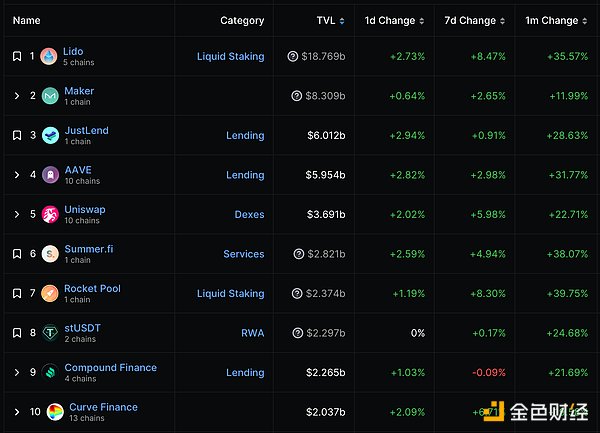Click question mark icon beside Lido's TVL
This screenshot has height=433, width=600.
[293, 57]
